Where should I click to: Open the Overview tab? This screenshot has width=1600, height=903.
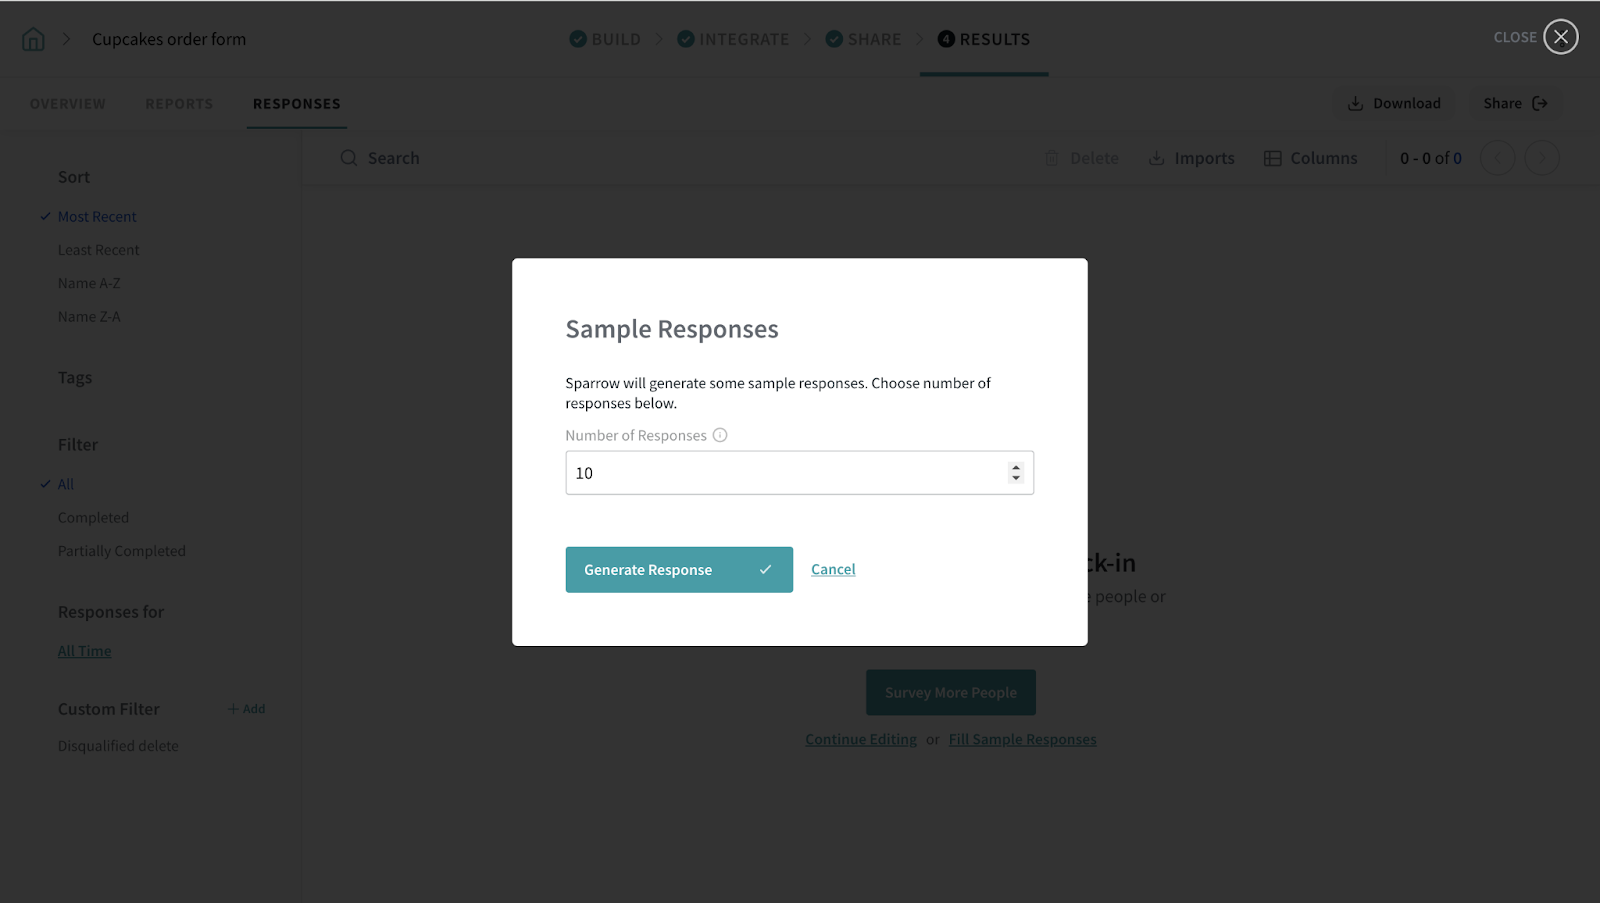pos(67,104)
